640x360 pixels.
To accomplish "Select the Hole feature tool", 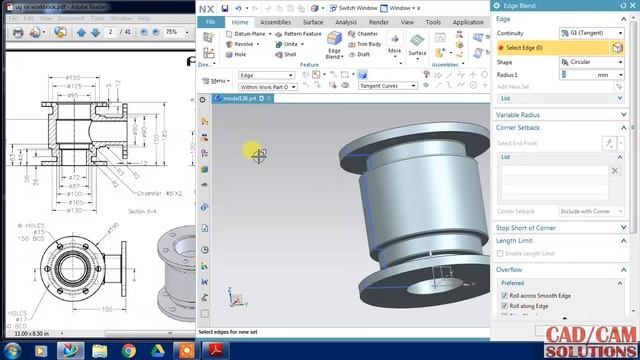I will pos(236,54).
